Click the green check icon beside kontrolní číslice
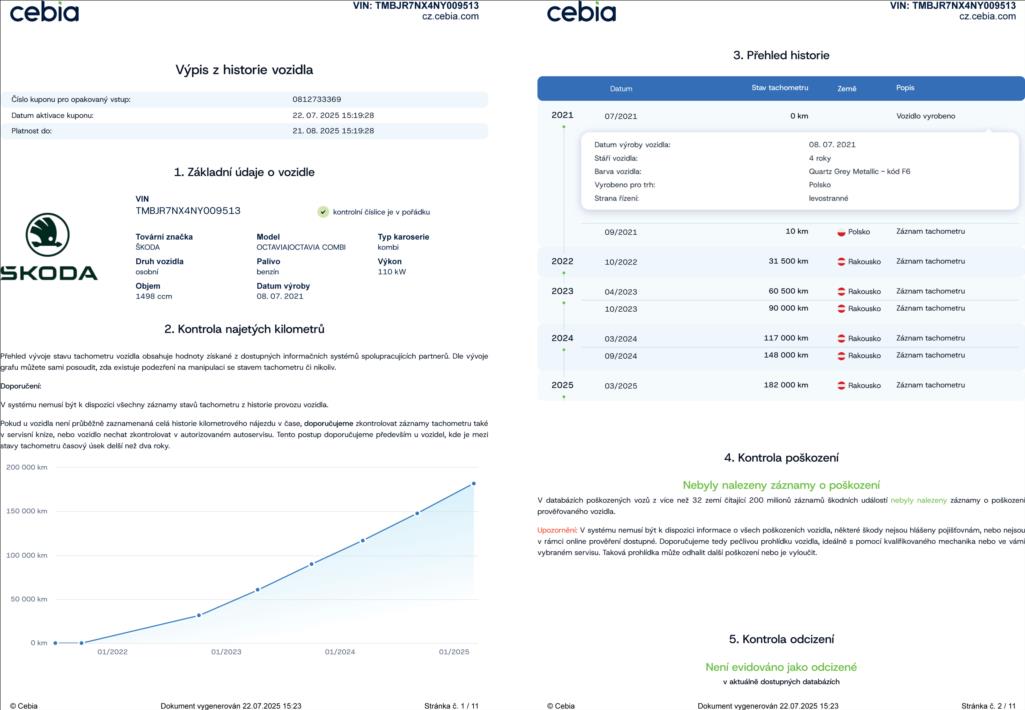1025x710 pixels. click(323, 212)
